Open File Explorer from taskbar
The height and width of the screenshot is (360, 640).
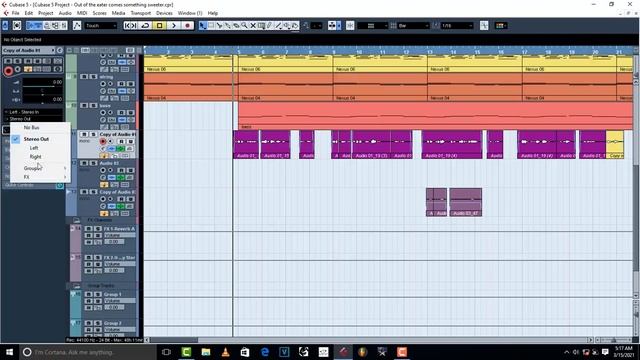(x=206, y=352)
